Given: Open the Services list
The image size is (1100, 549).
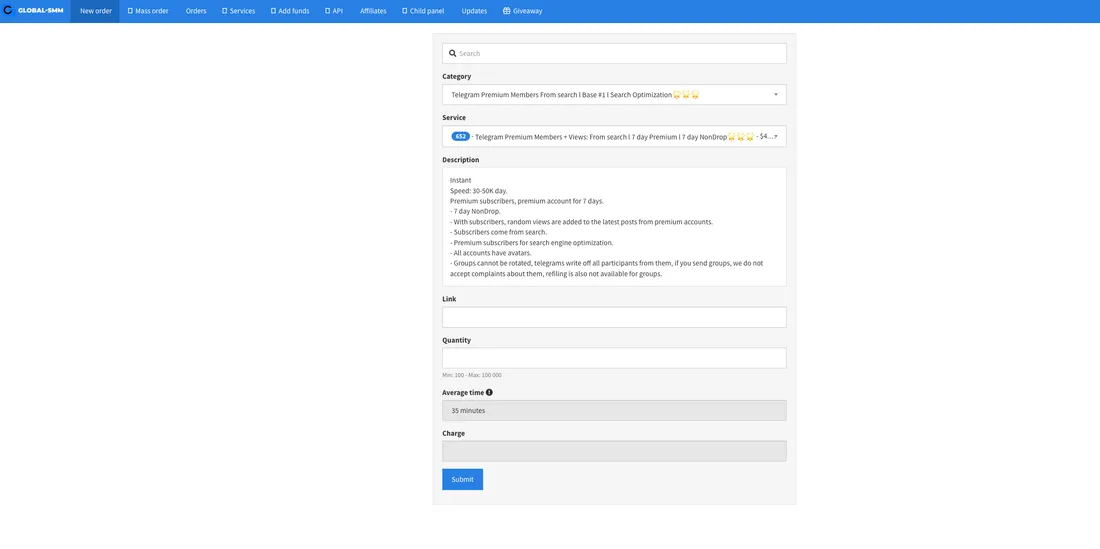Looking at the screenshot, I should 239,11.
